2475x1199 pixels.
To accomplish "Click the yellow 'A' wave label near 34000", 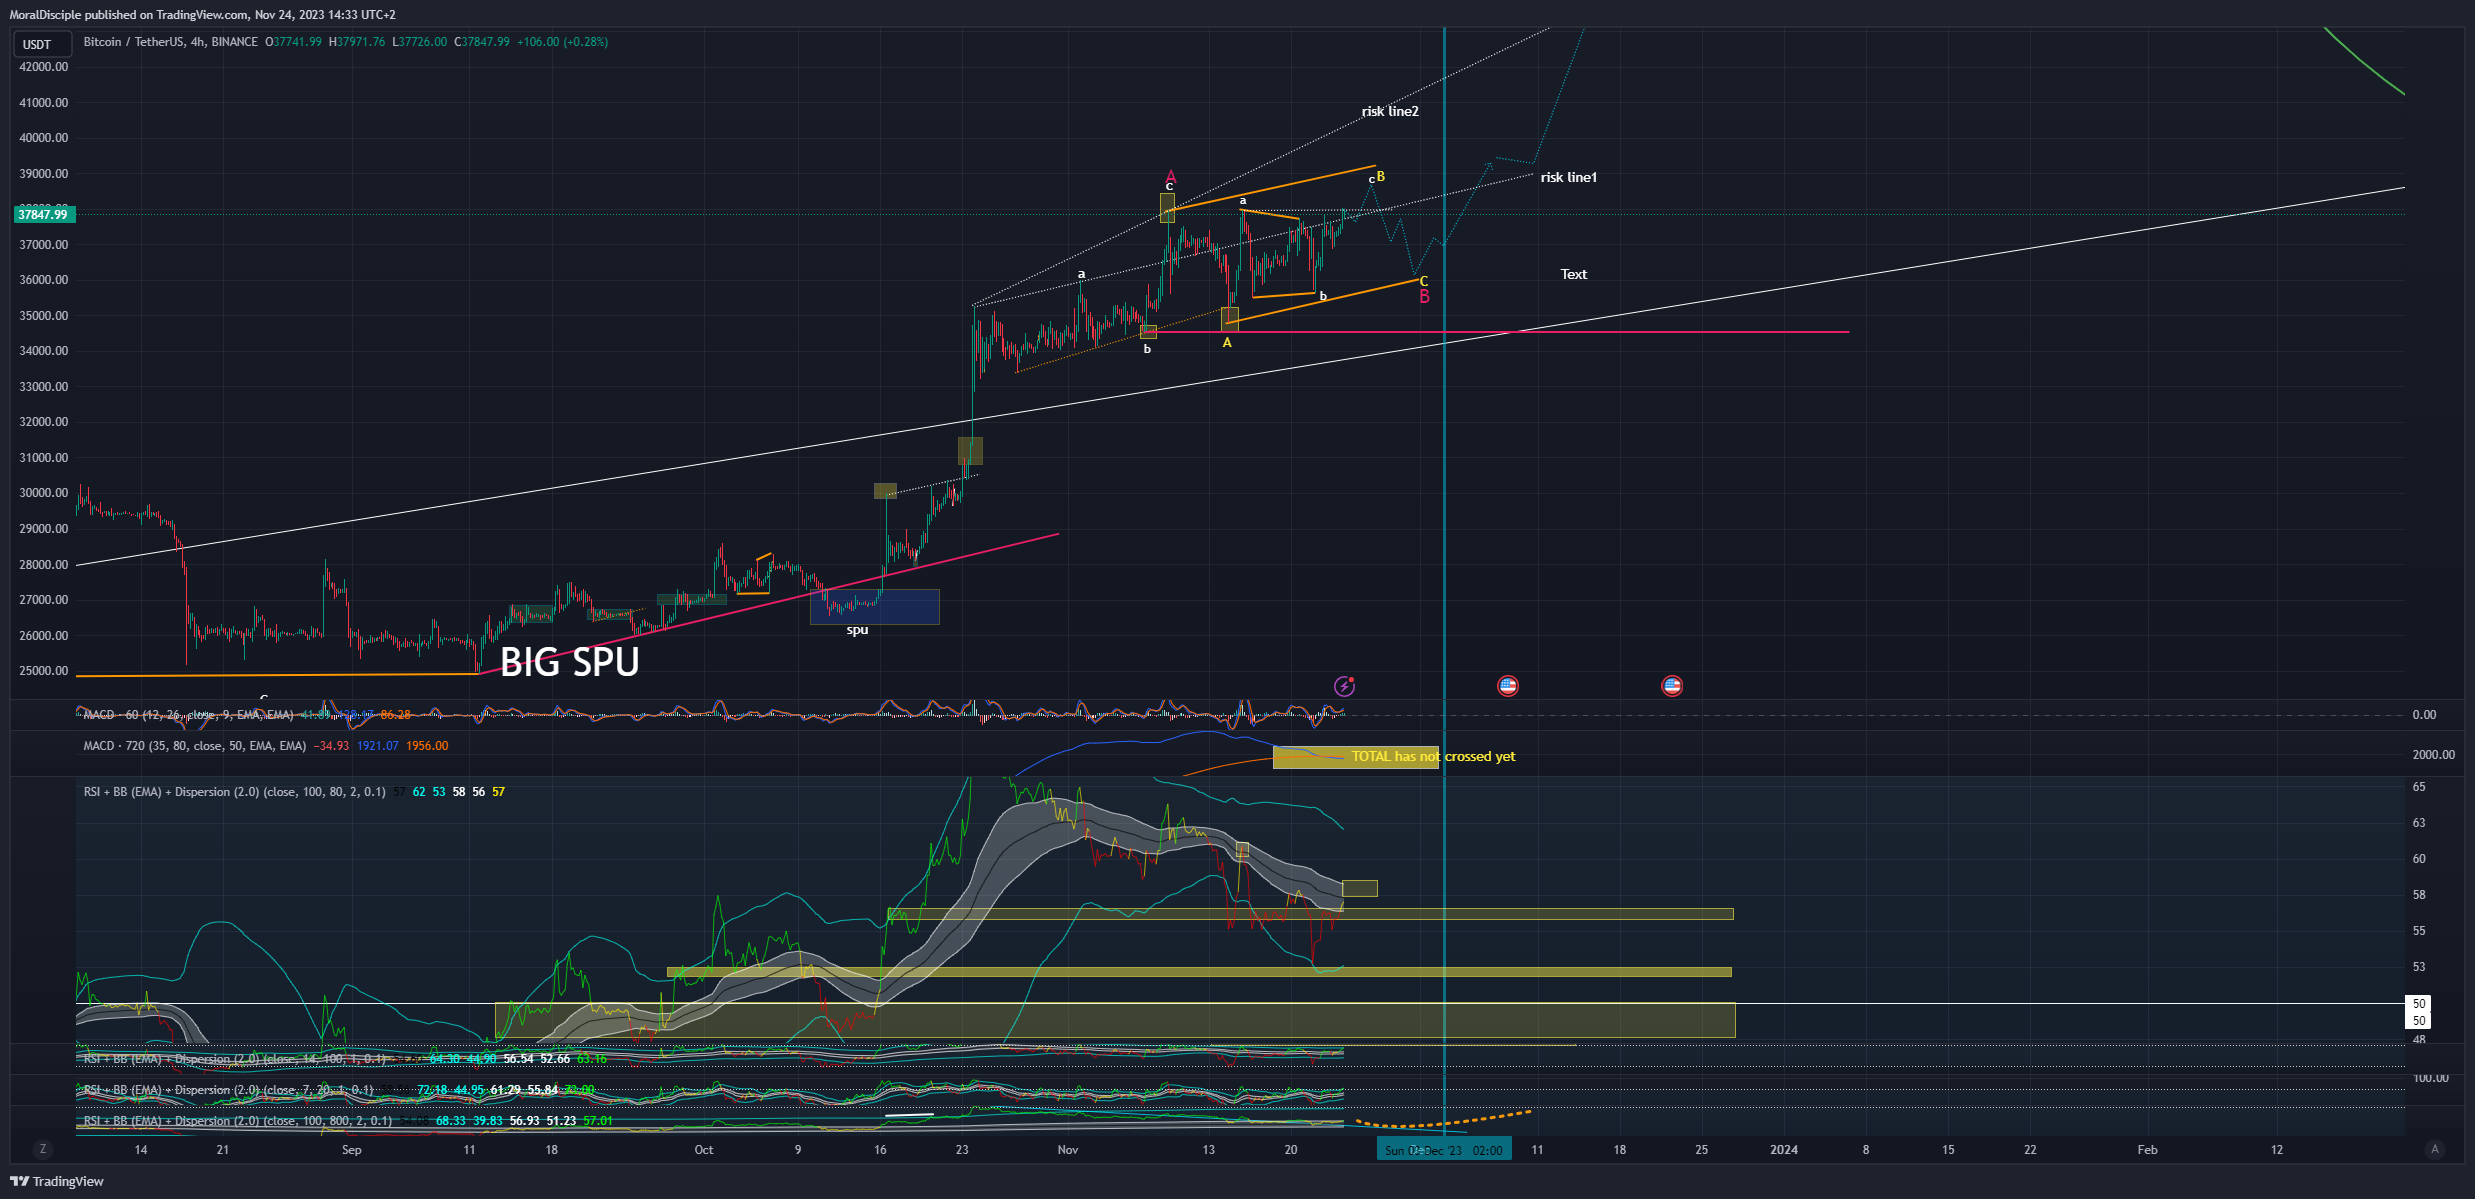I will (x=1227, y=343).
